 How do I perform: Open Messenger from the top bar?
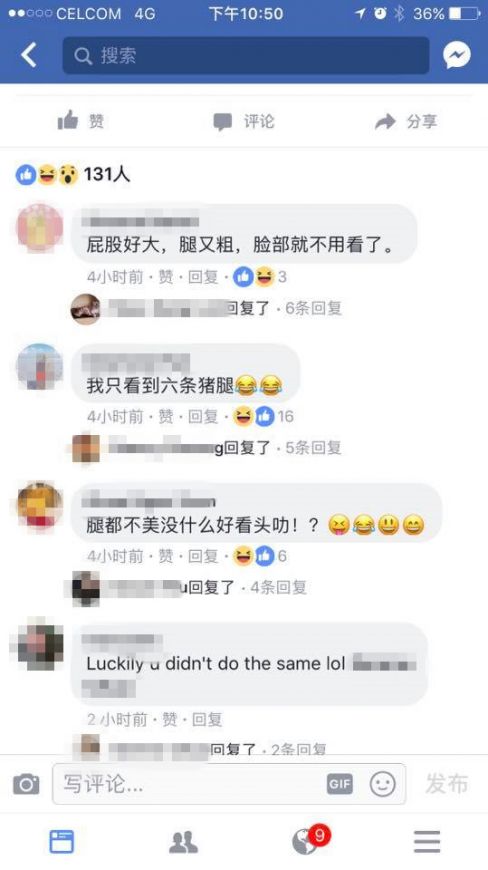(456, 55)
